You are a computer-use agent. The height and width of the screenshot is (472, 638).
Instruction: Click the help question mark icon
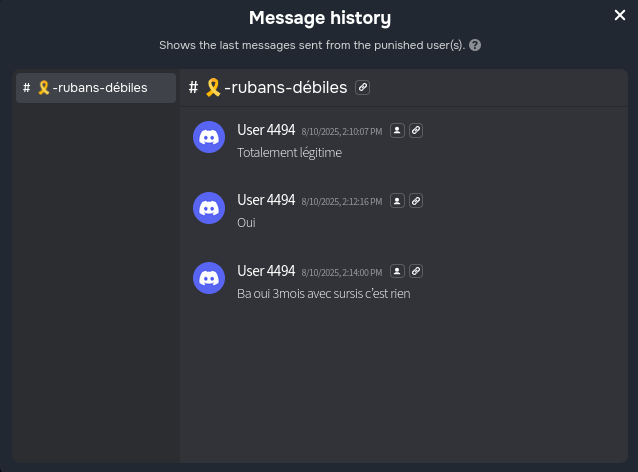[x=475, y=46]
